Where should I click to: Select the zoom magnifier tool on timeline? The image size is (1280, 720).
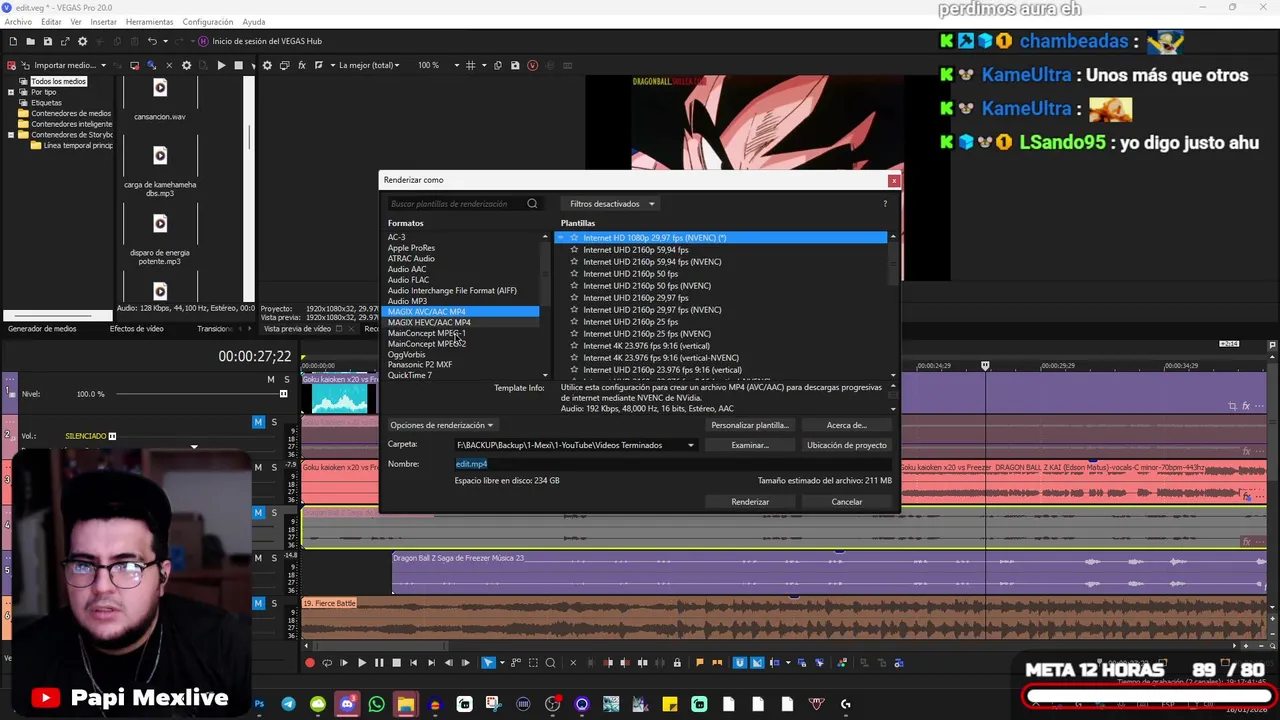550,663
